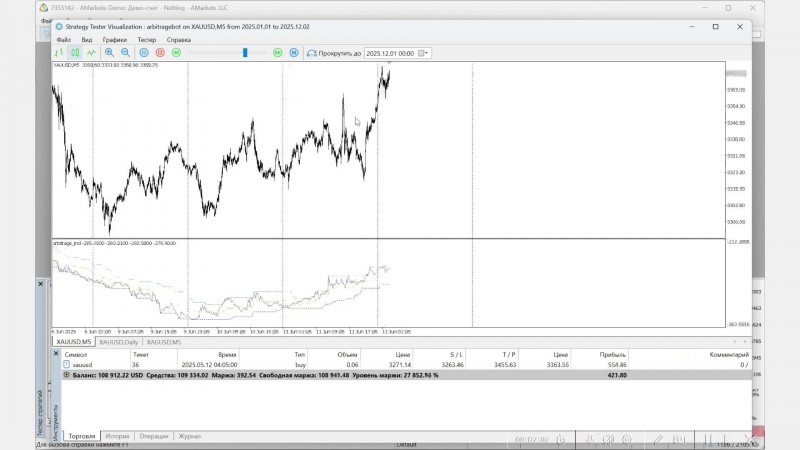Click the S / L column header

[x=457, y=355]
